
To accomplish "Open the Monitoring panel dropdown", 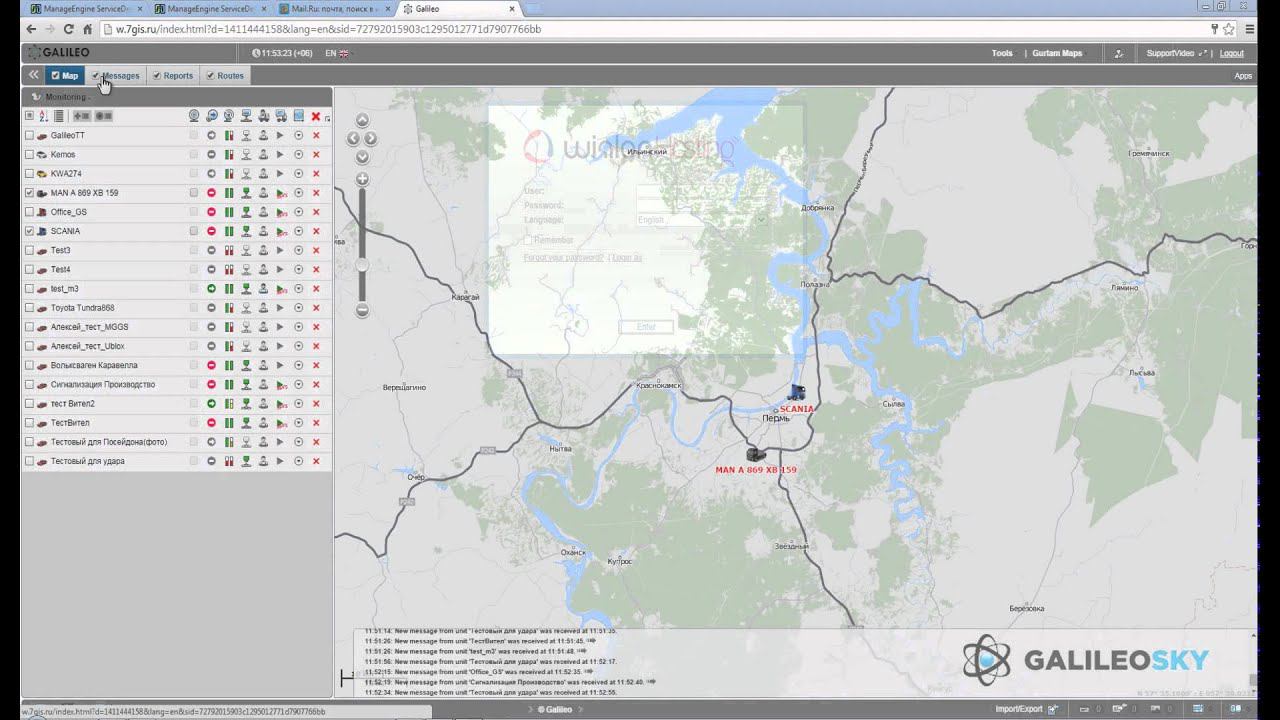I will pos(61,97).
